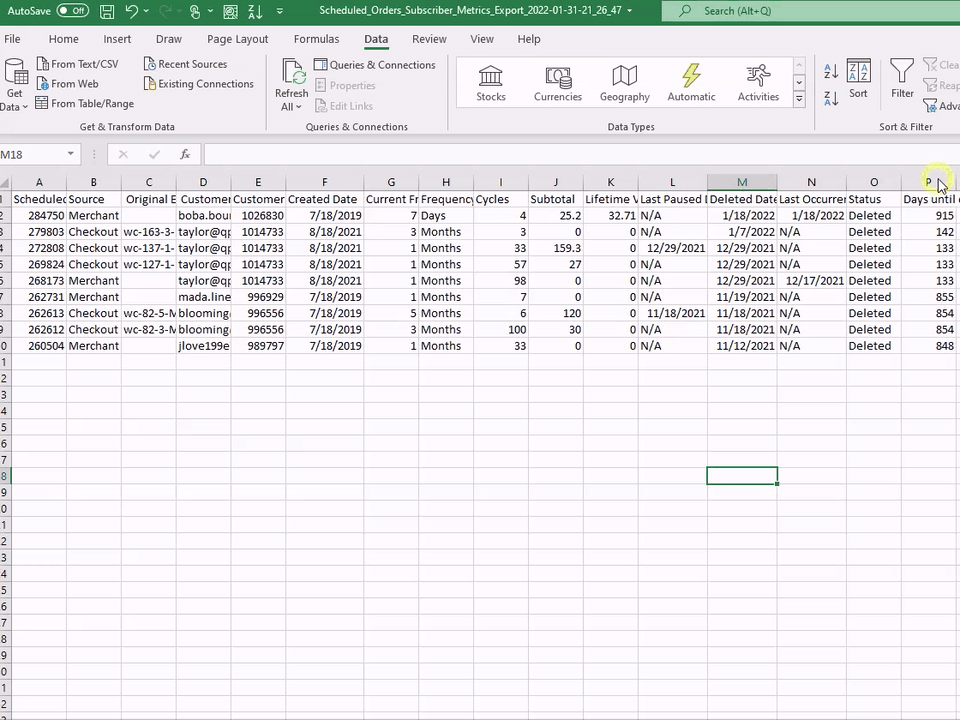The image size is (960, 720).
Task: Select cell containing boba.bour email
Action: 203,216
